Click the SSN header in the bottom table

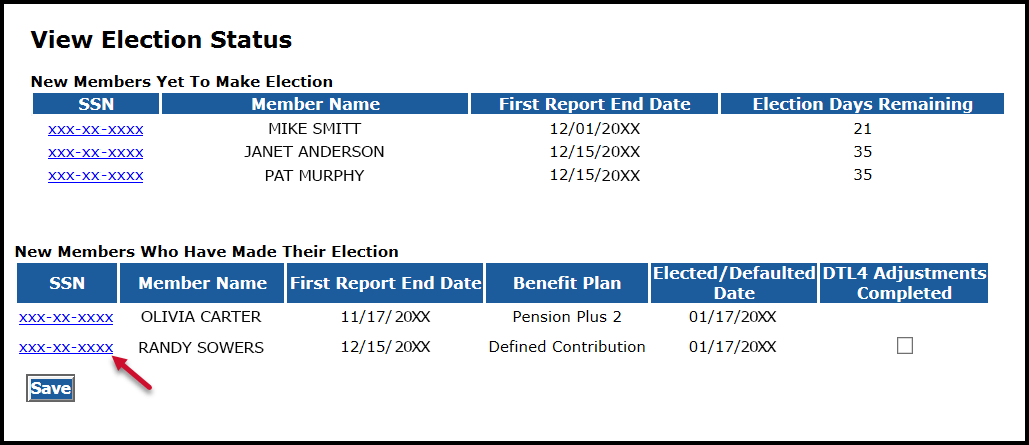point(67,283)
